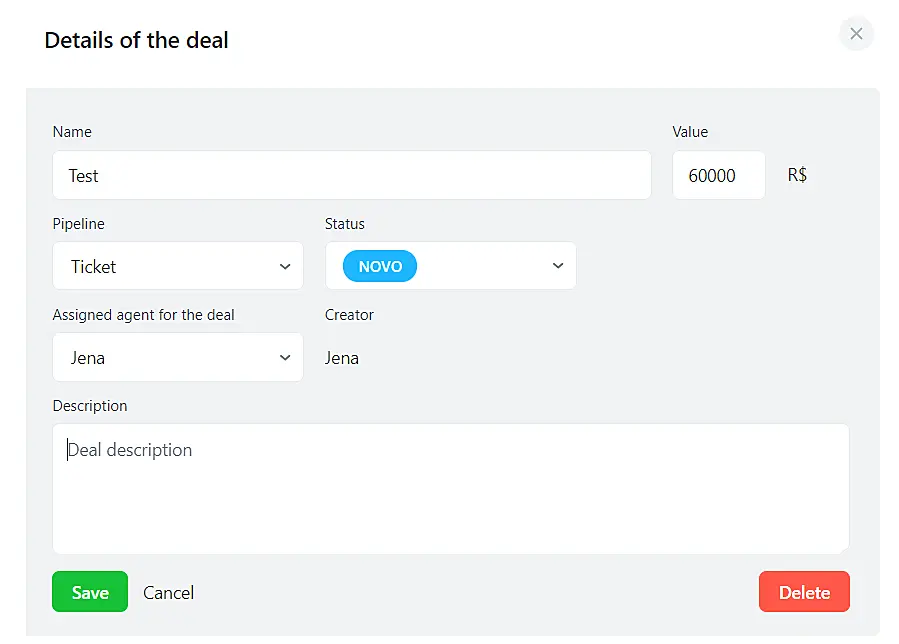The image size is (899, 644).
Task: Click the "Details of the deal" heading
Action: [137, 41]
